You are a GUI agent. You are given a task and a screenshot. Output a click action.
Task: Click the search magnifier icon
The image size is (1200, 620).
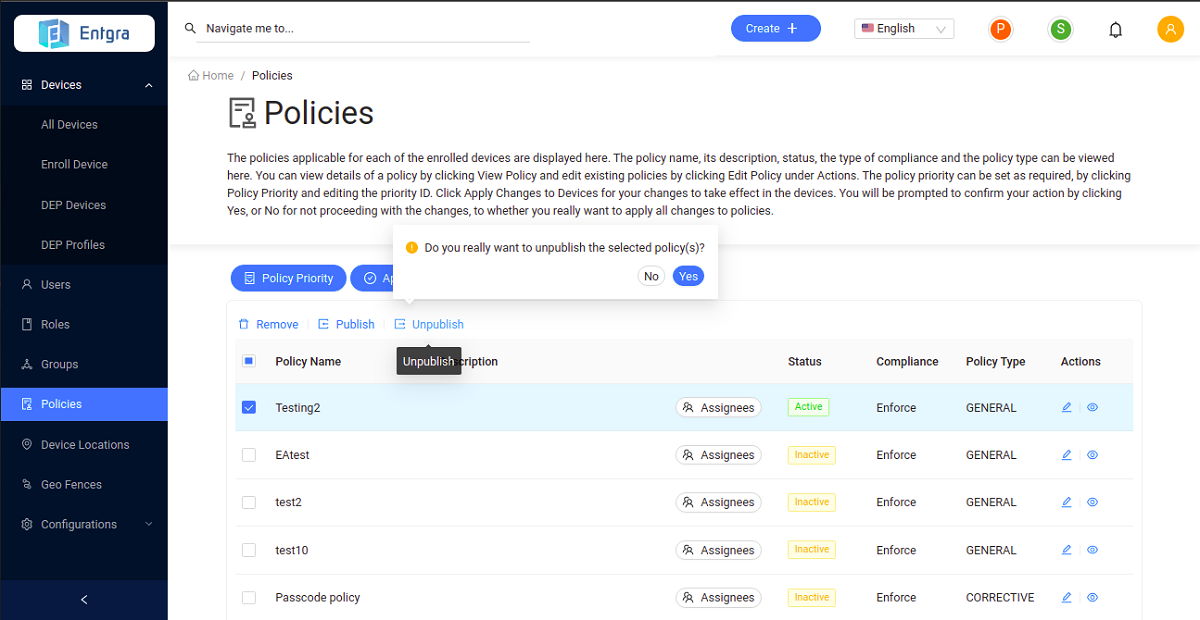coord(190,29)
